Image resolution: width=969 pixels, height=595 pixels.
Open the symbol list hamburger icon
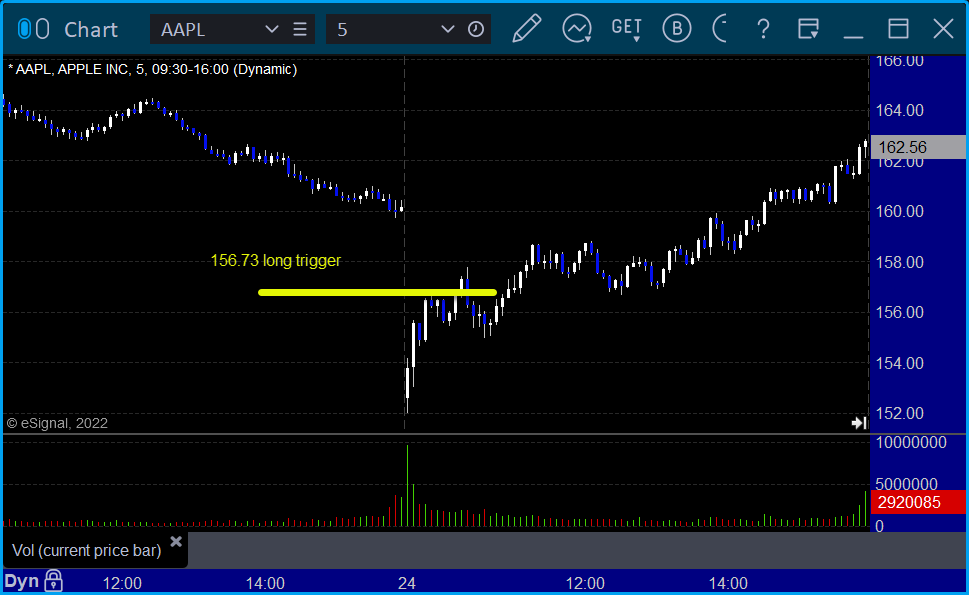300,29
